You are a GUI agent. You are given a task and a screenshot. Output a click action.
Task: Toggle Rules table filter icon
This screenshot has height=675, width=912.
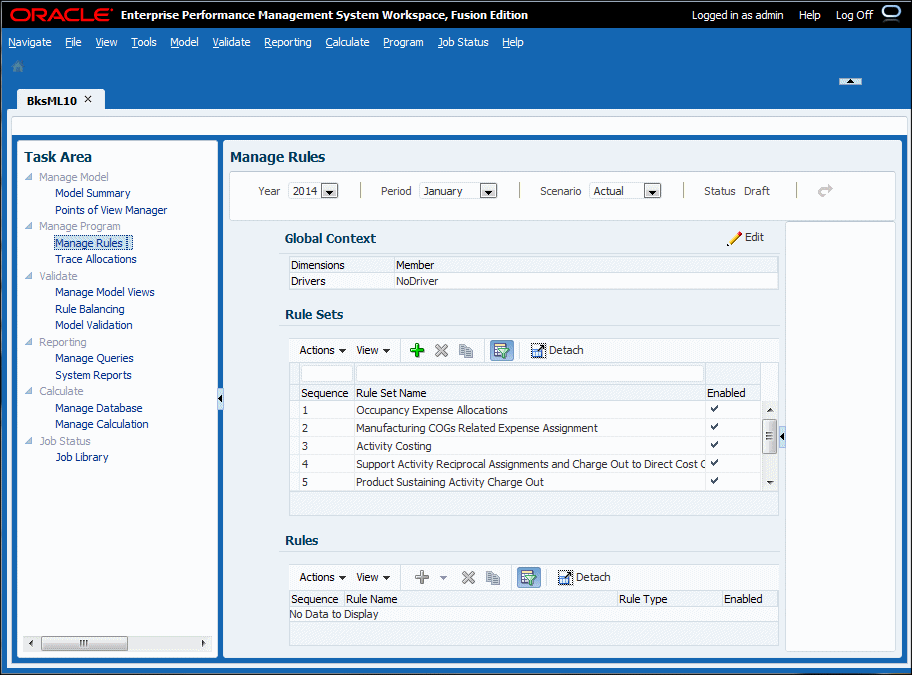pos(528,577)
